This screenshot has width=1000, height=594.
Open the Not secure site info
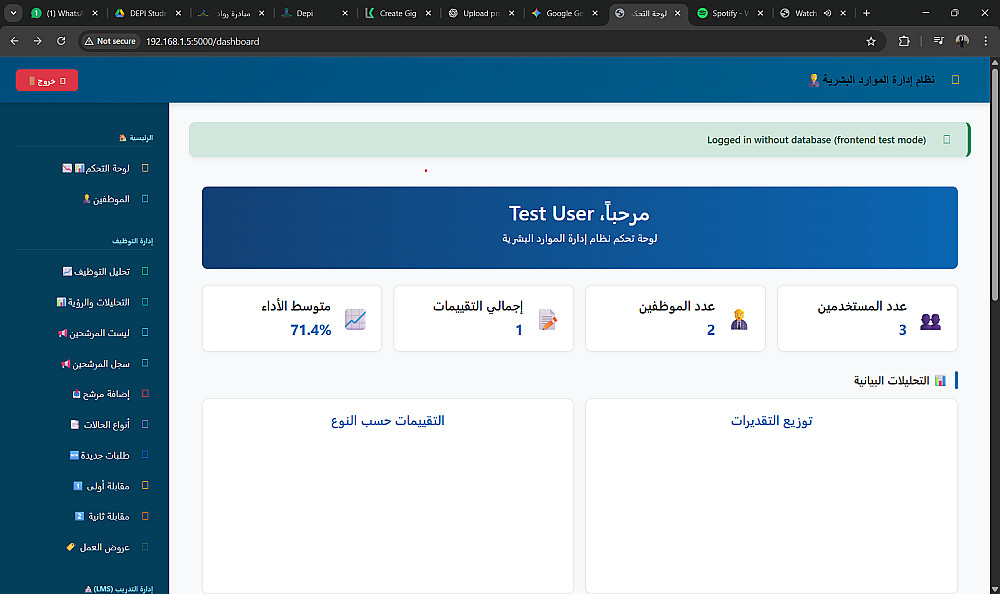[110, 41]
